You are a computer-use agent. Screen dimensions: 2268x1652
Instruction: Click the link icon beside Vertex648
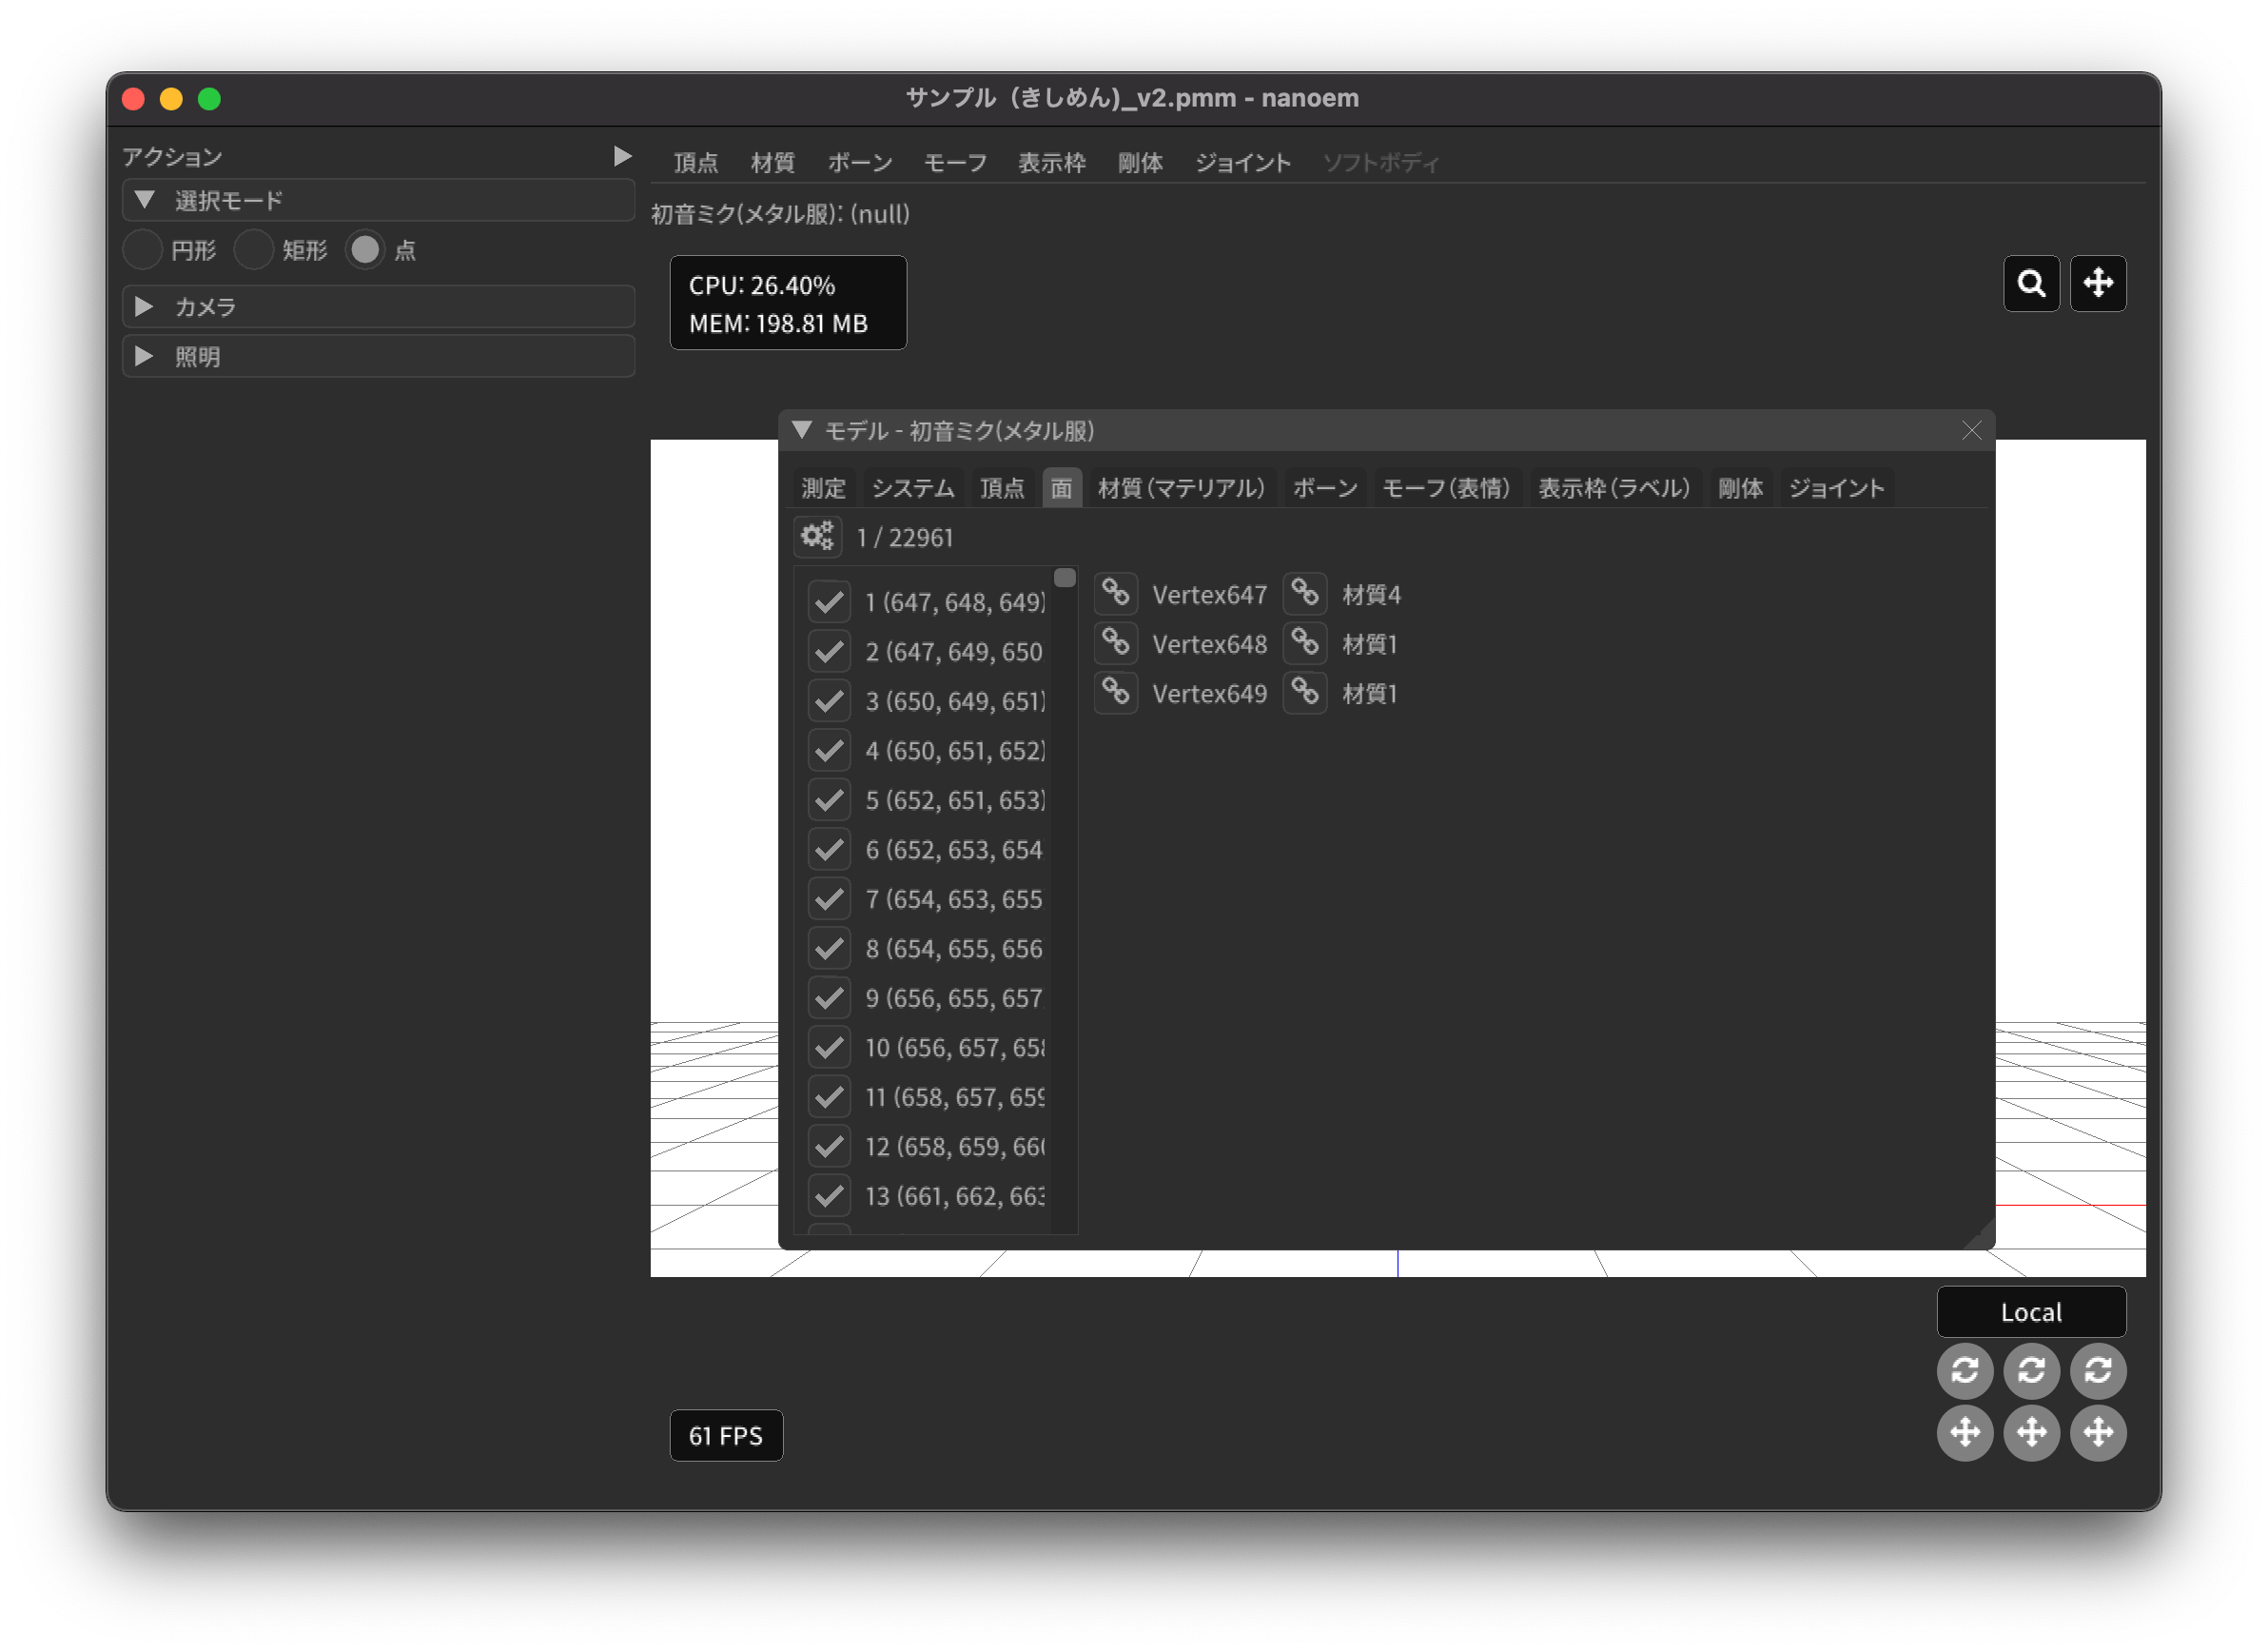[1115, 643]
